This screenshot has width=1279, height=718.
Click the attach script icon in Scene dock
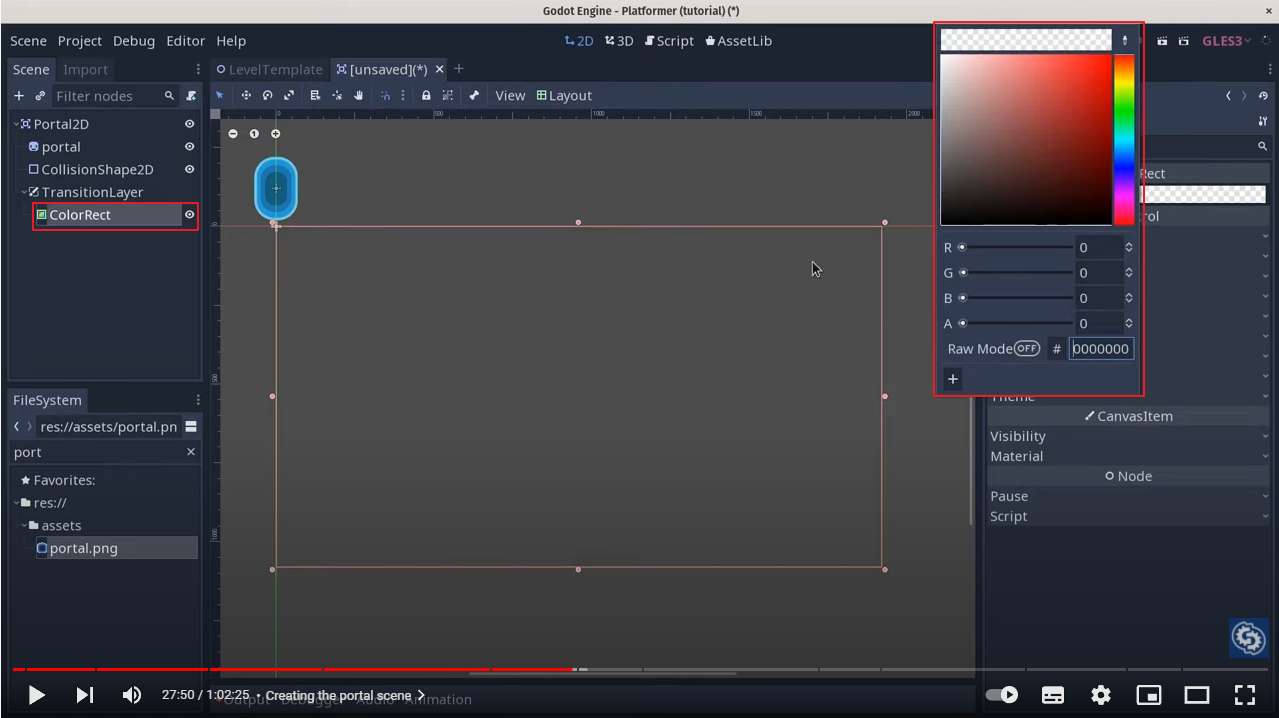point(191,96)
